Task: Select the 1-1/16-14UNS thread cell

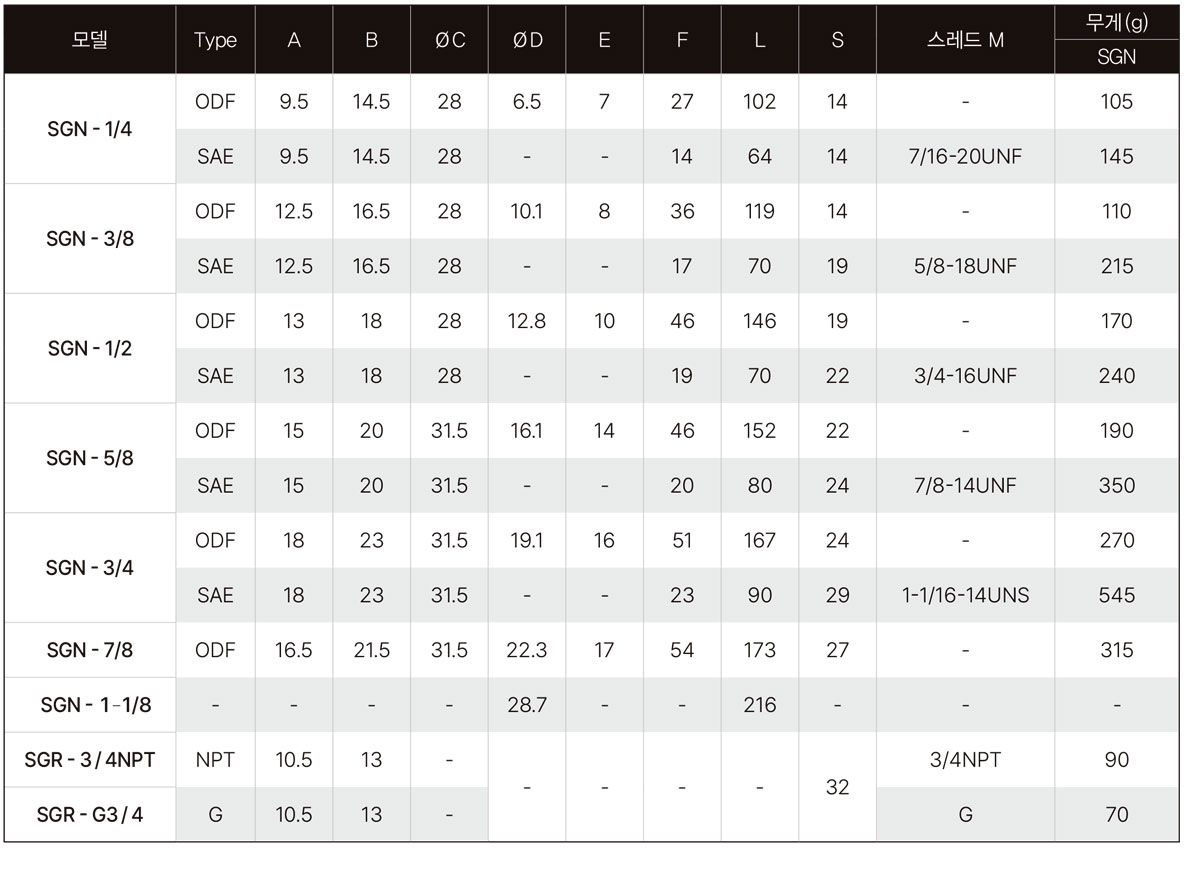Action: coord(965,596)
